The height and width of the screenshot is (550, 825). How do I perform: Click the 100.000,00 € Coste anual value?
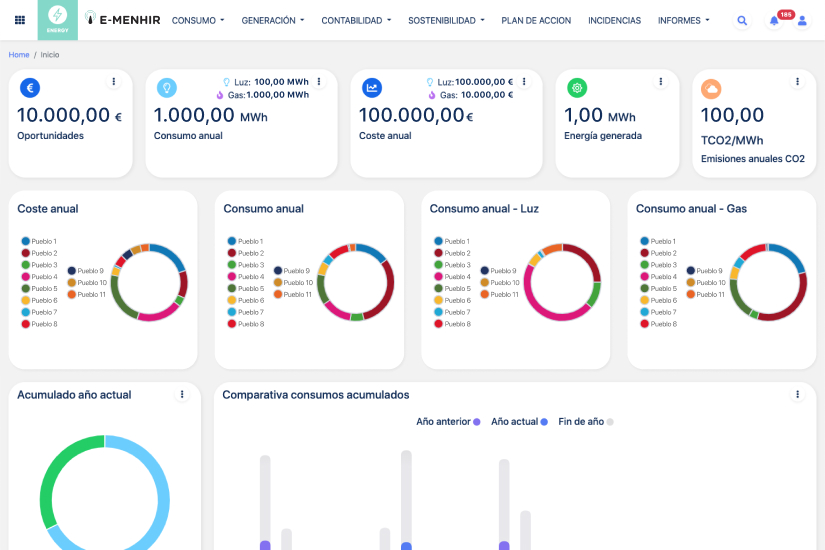click(x=416, y=115)
